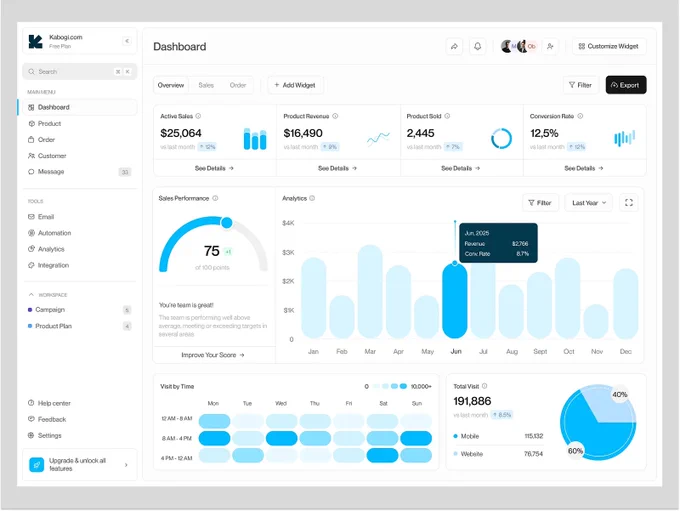The height and width of the screenshot is (511, 680).
Task: Click the Product Sold donut icon
Action: pos(501,139)
